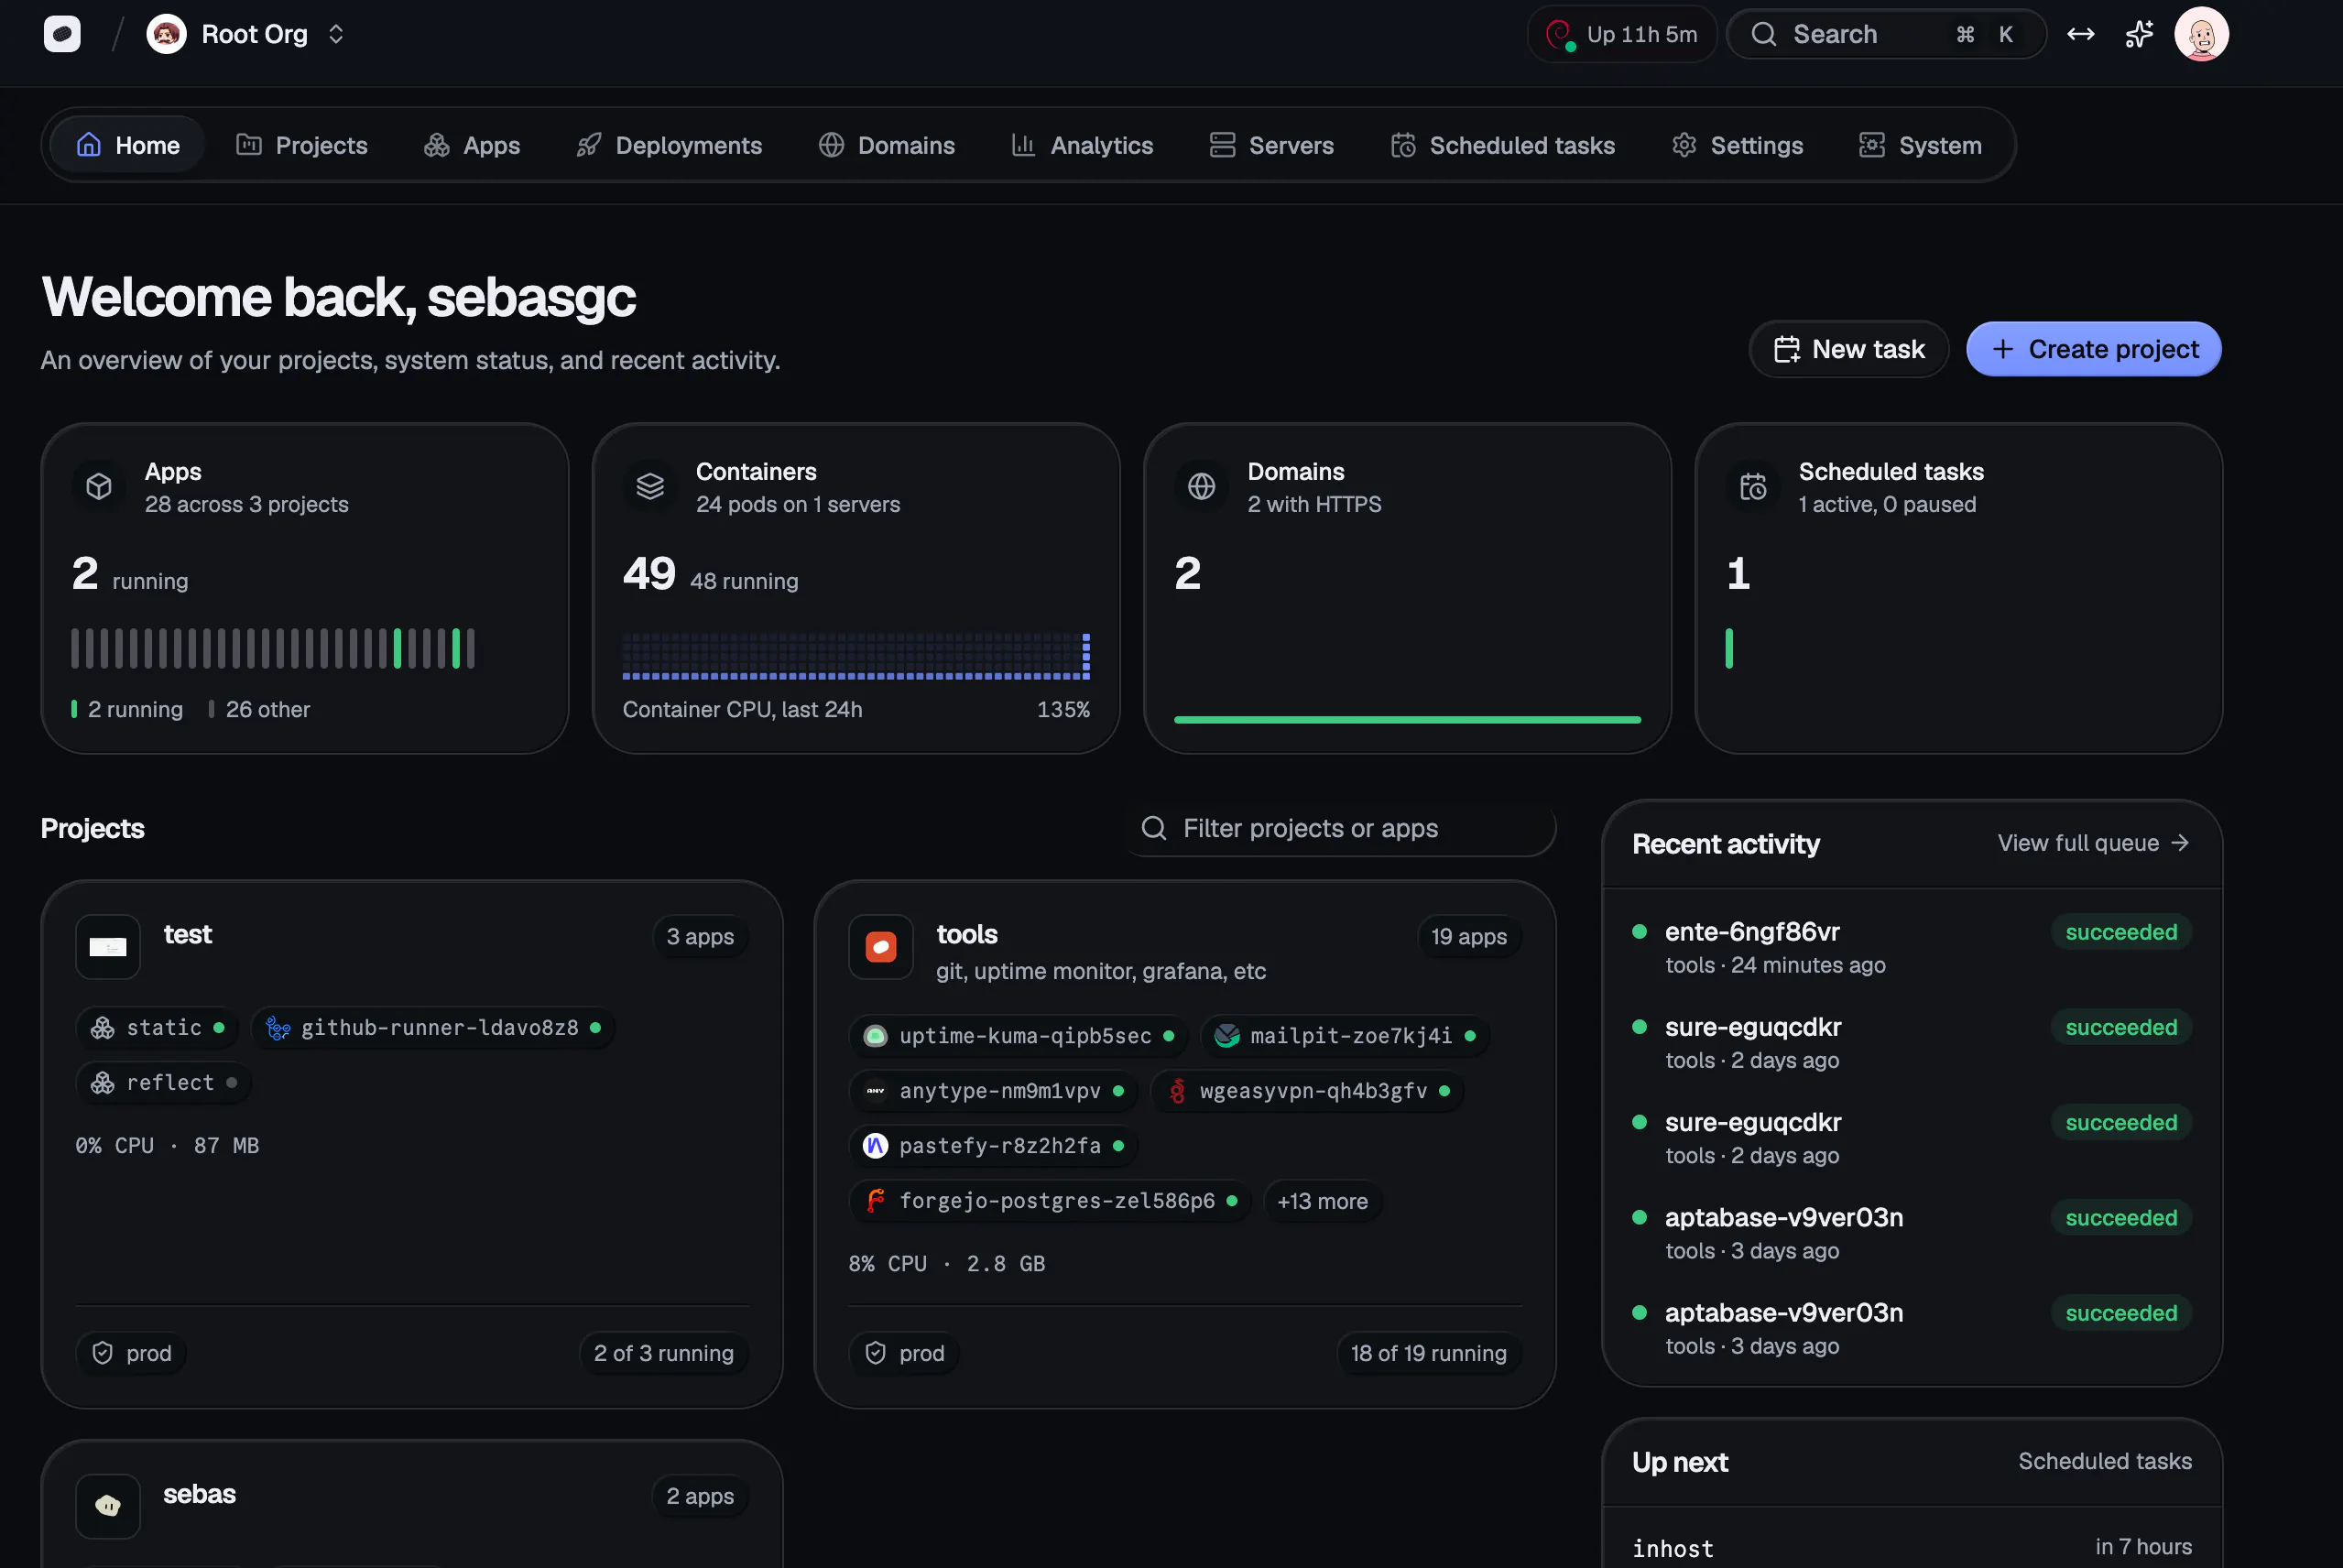2343x1568 pixels.
Task: Click the Apps cube icon on stats card
Action: (x=99, y=487)
